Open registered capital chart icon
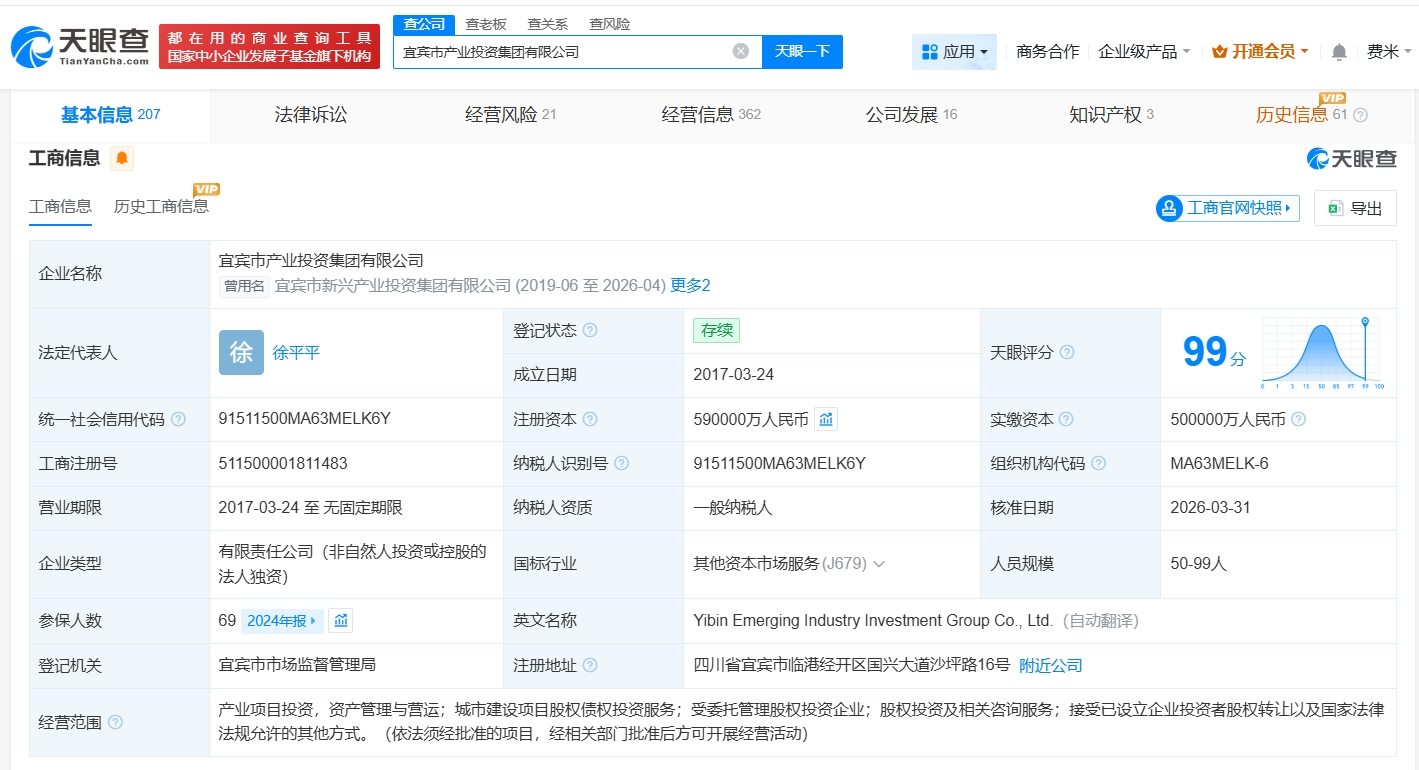The width and height of the screenshot is (1419, 770). point(826,420)
